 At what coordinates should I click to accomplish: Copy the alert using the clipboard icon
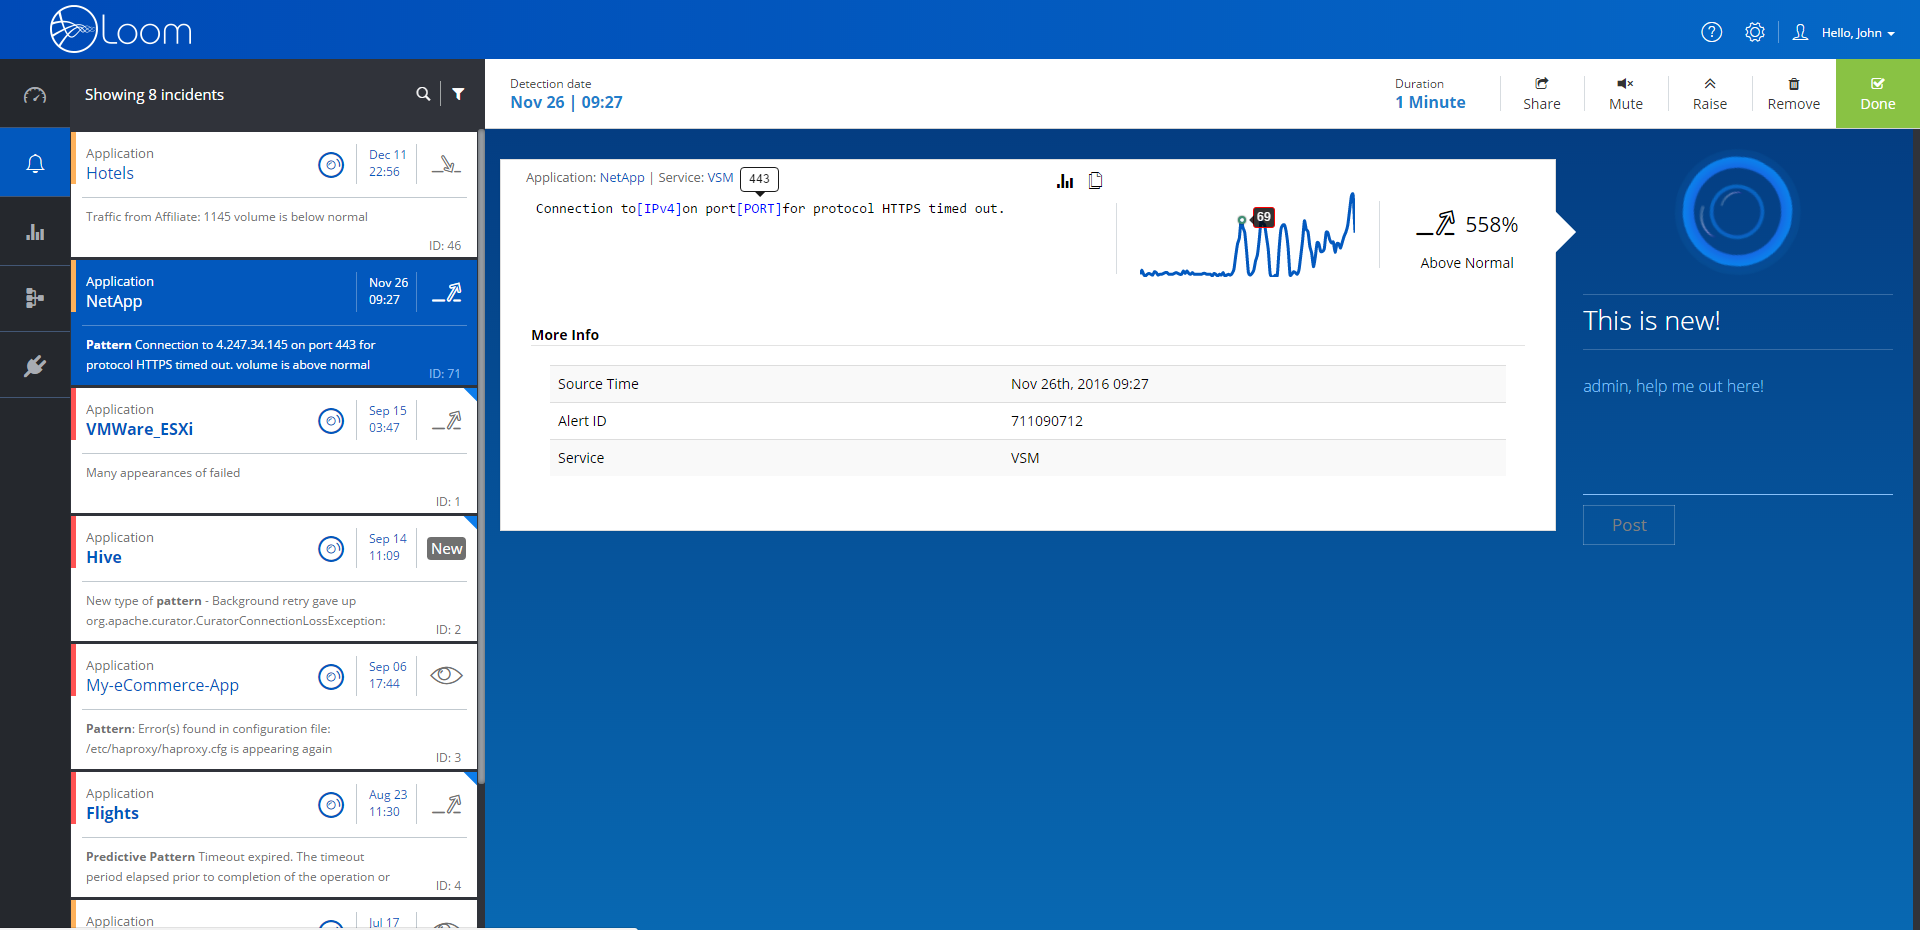pos(1095,181)
